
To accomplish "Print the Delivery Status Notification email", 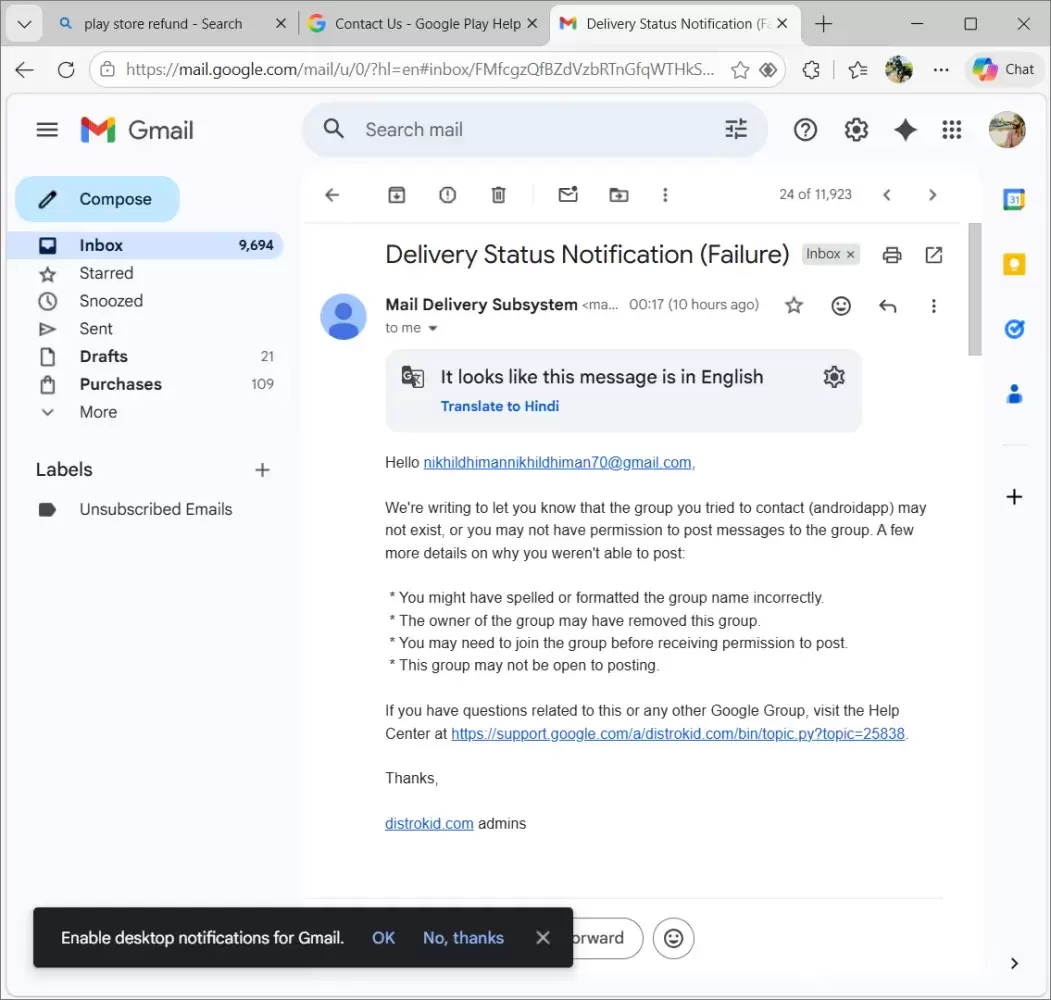I will pyautogui.click(x=892, y=255).
